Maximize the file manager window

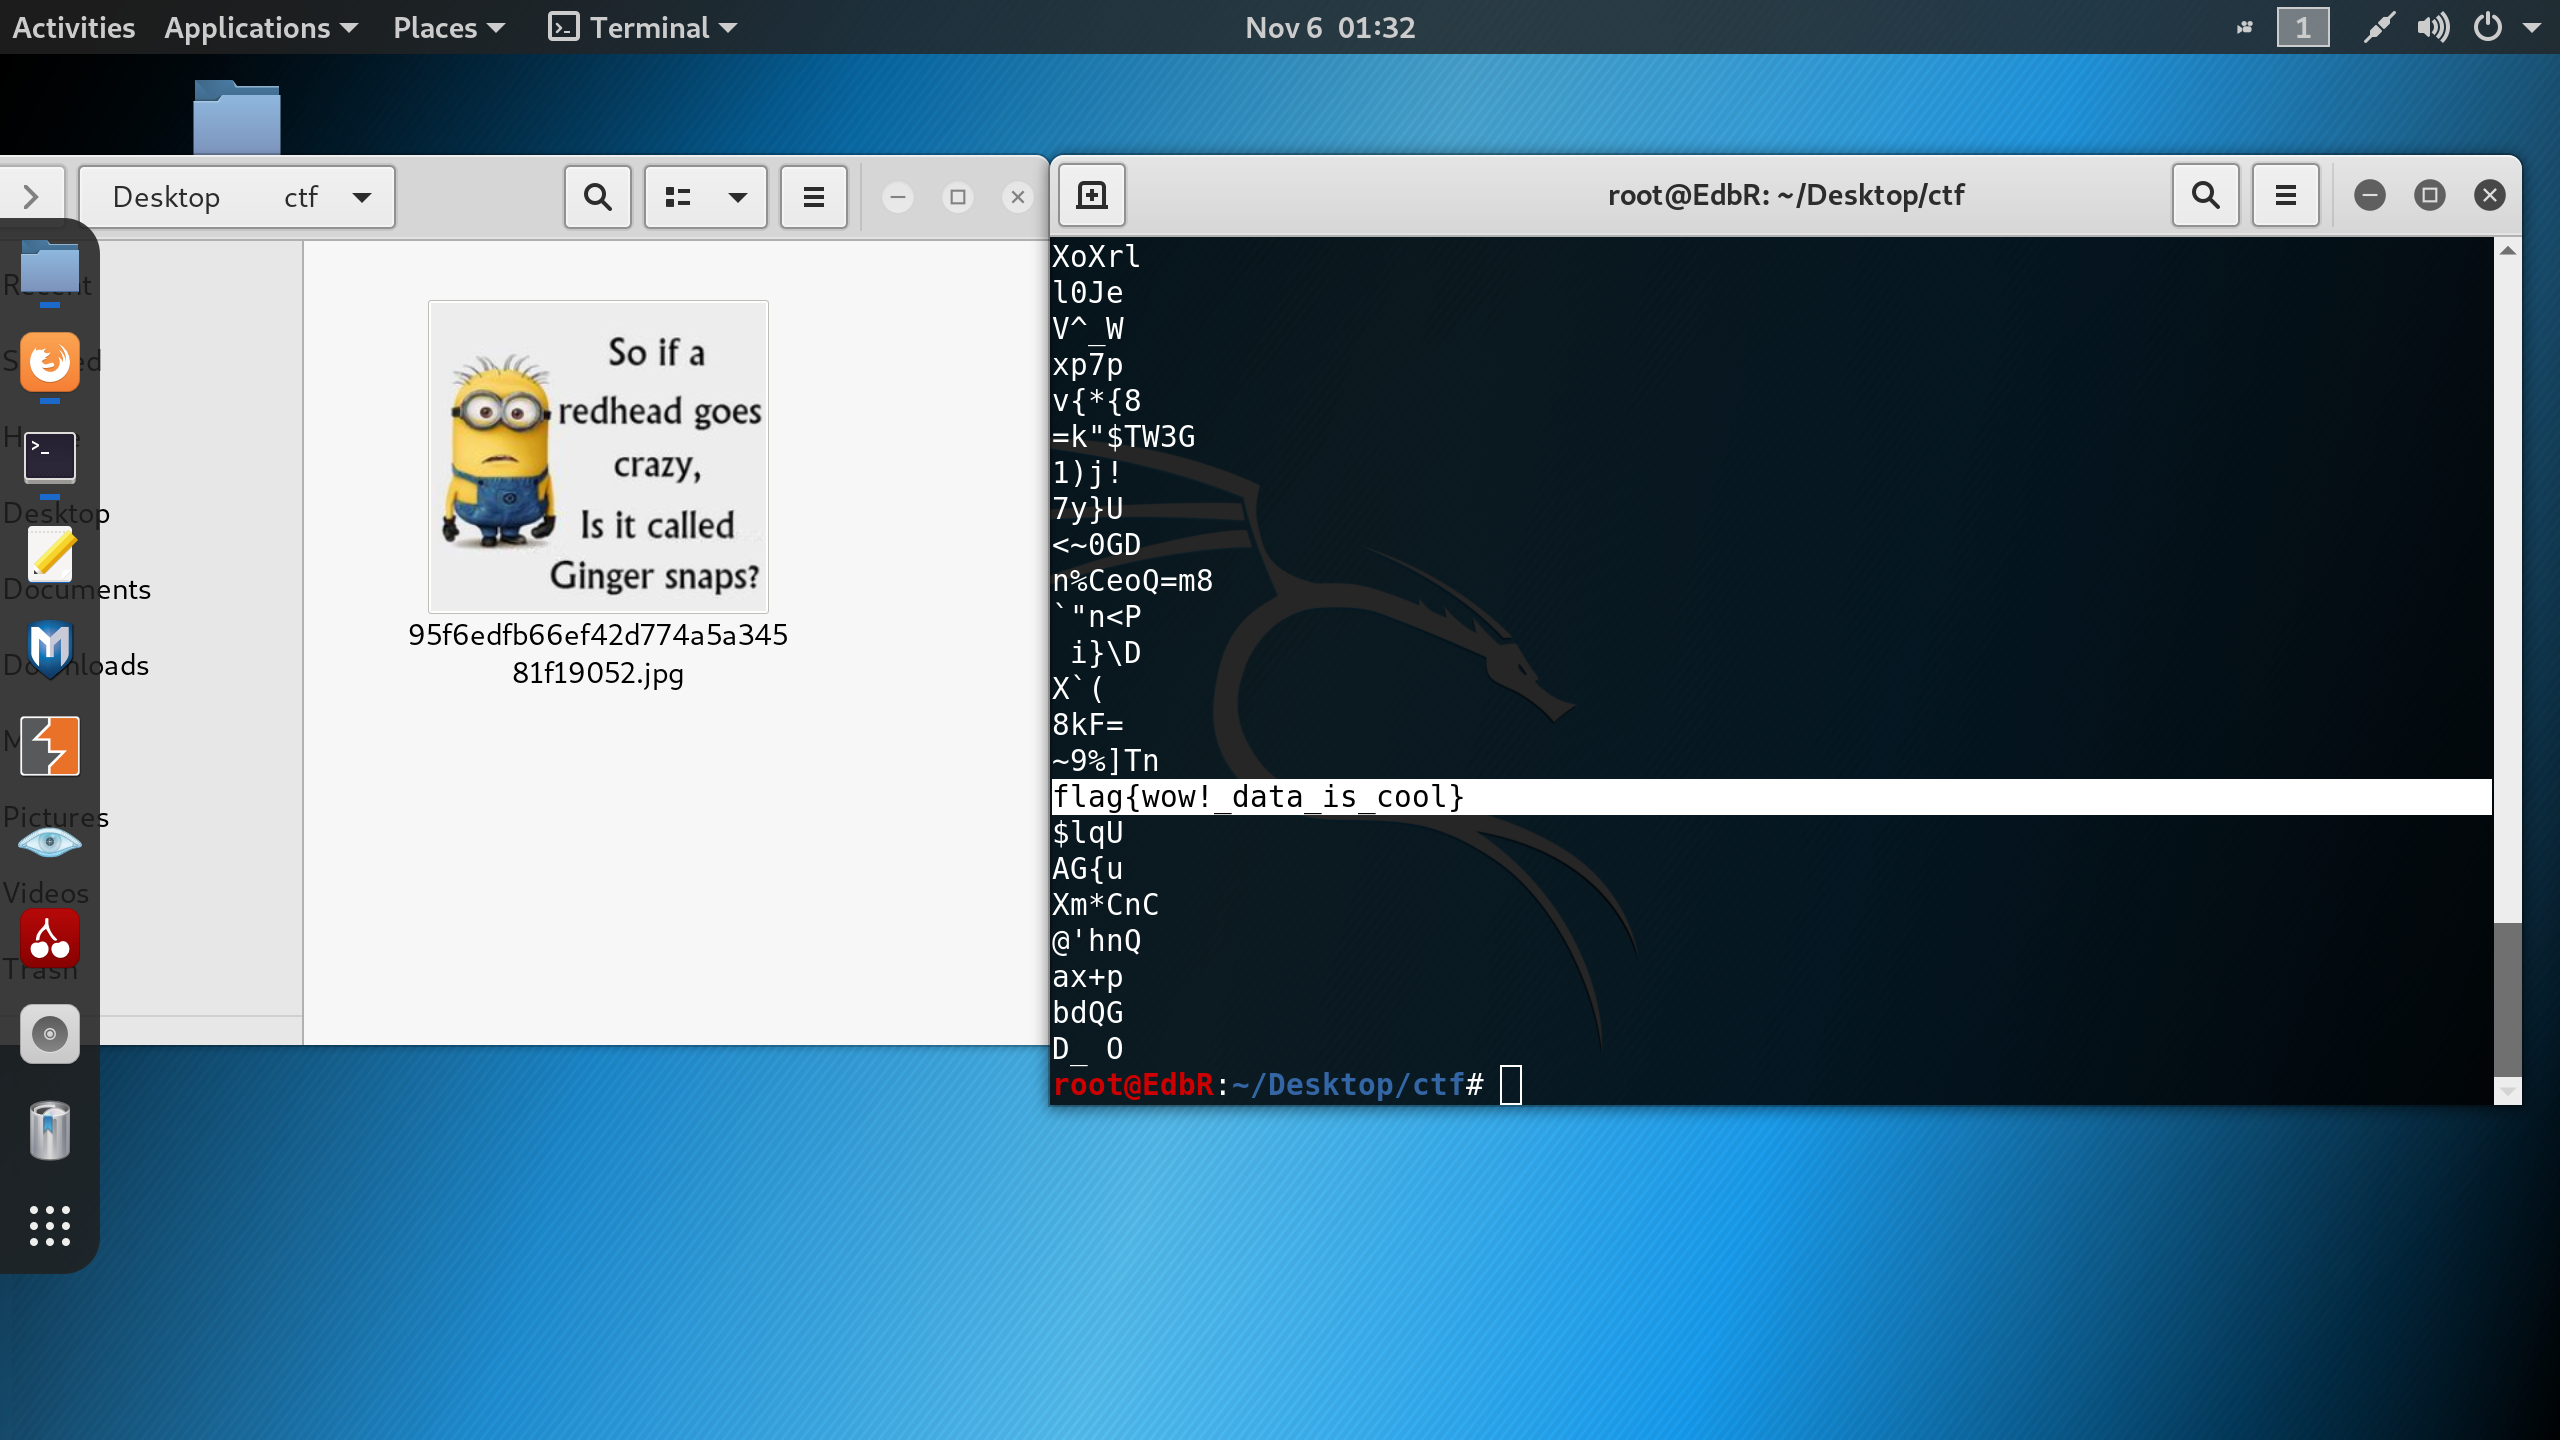(x=958, y=197)
